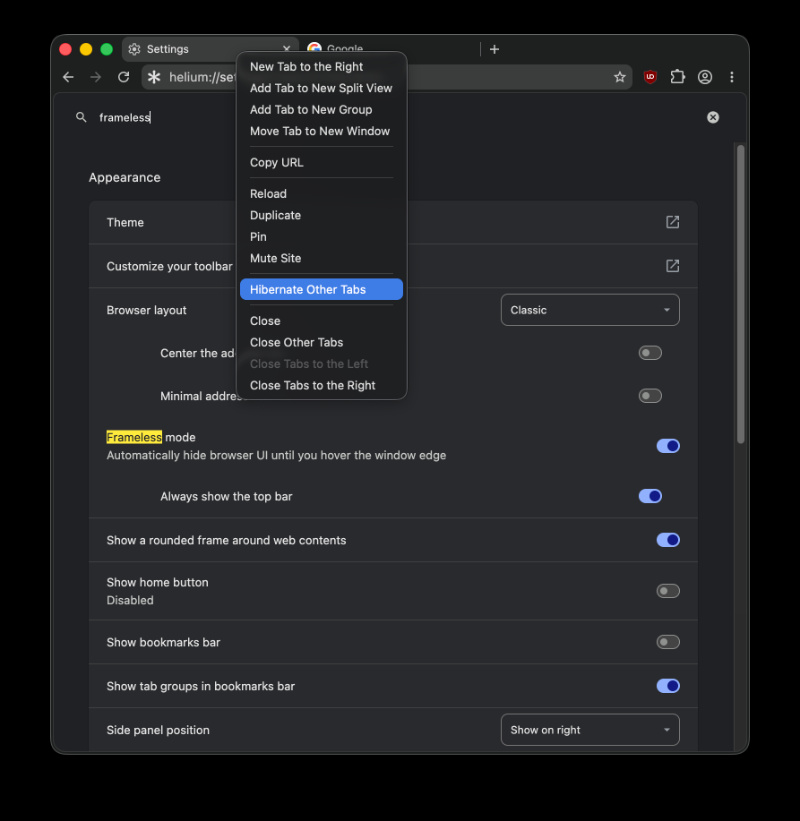Click 'Automatically hide browser UI' description text

click(276, 455)
